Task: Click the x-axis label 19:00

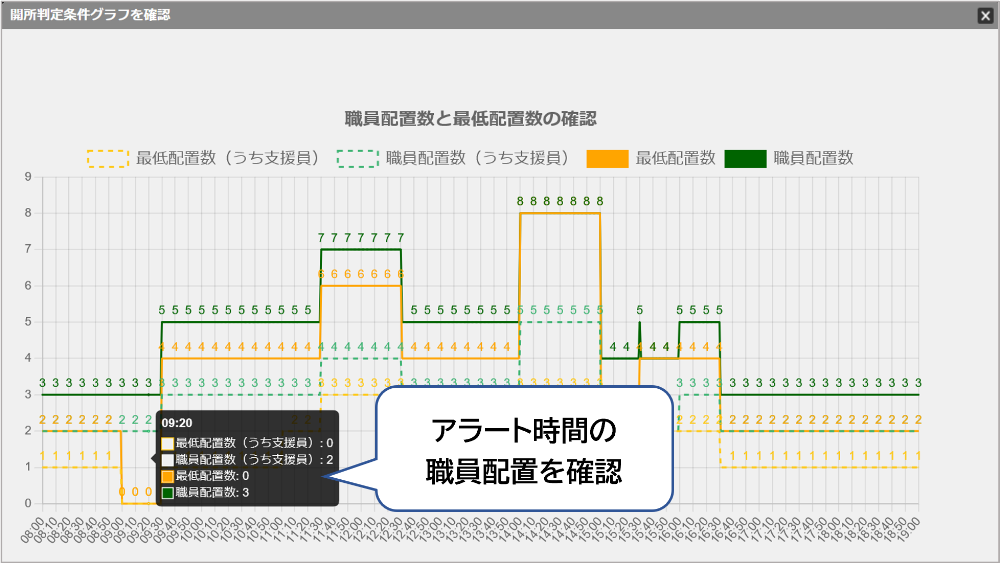Action: tap(909, 529)
